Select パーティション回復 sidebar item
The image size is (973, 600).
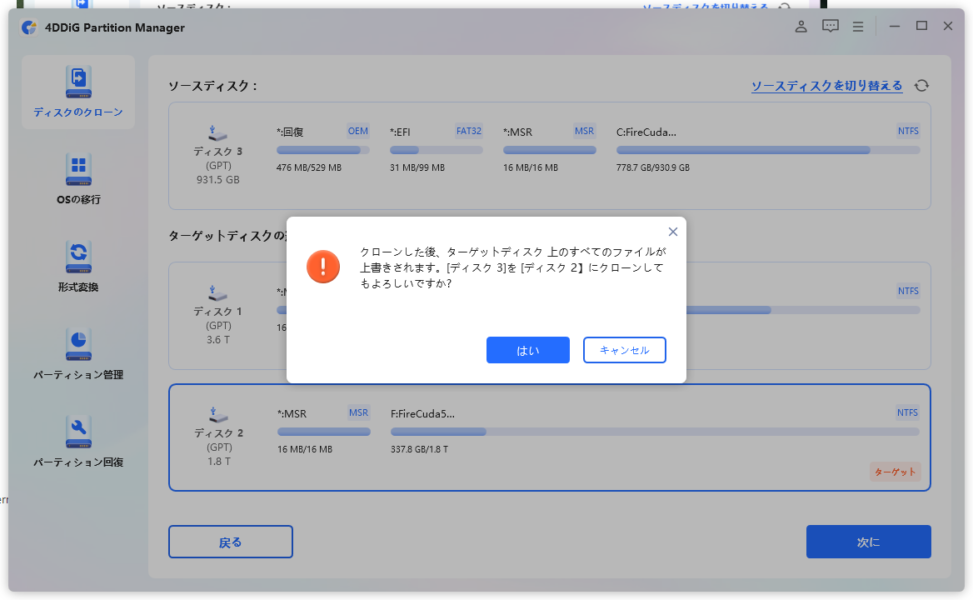[x=78, y=441]
